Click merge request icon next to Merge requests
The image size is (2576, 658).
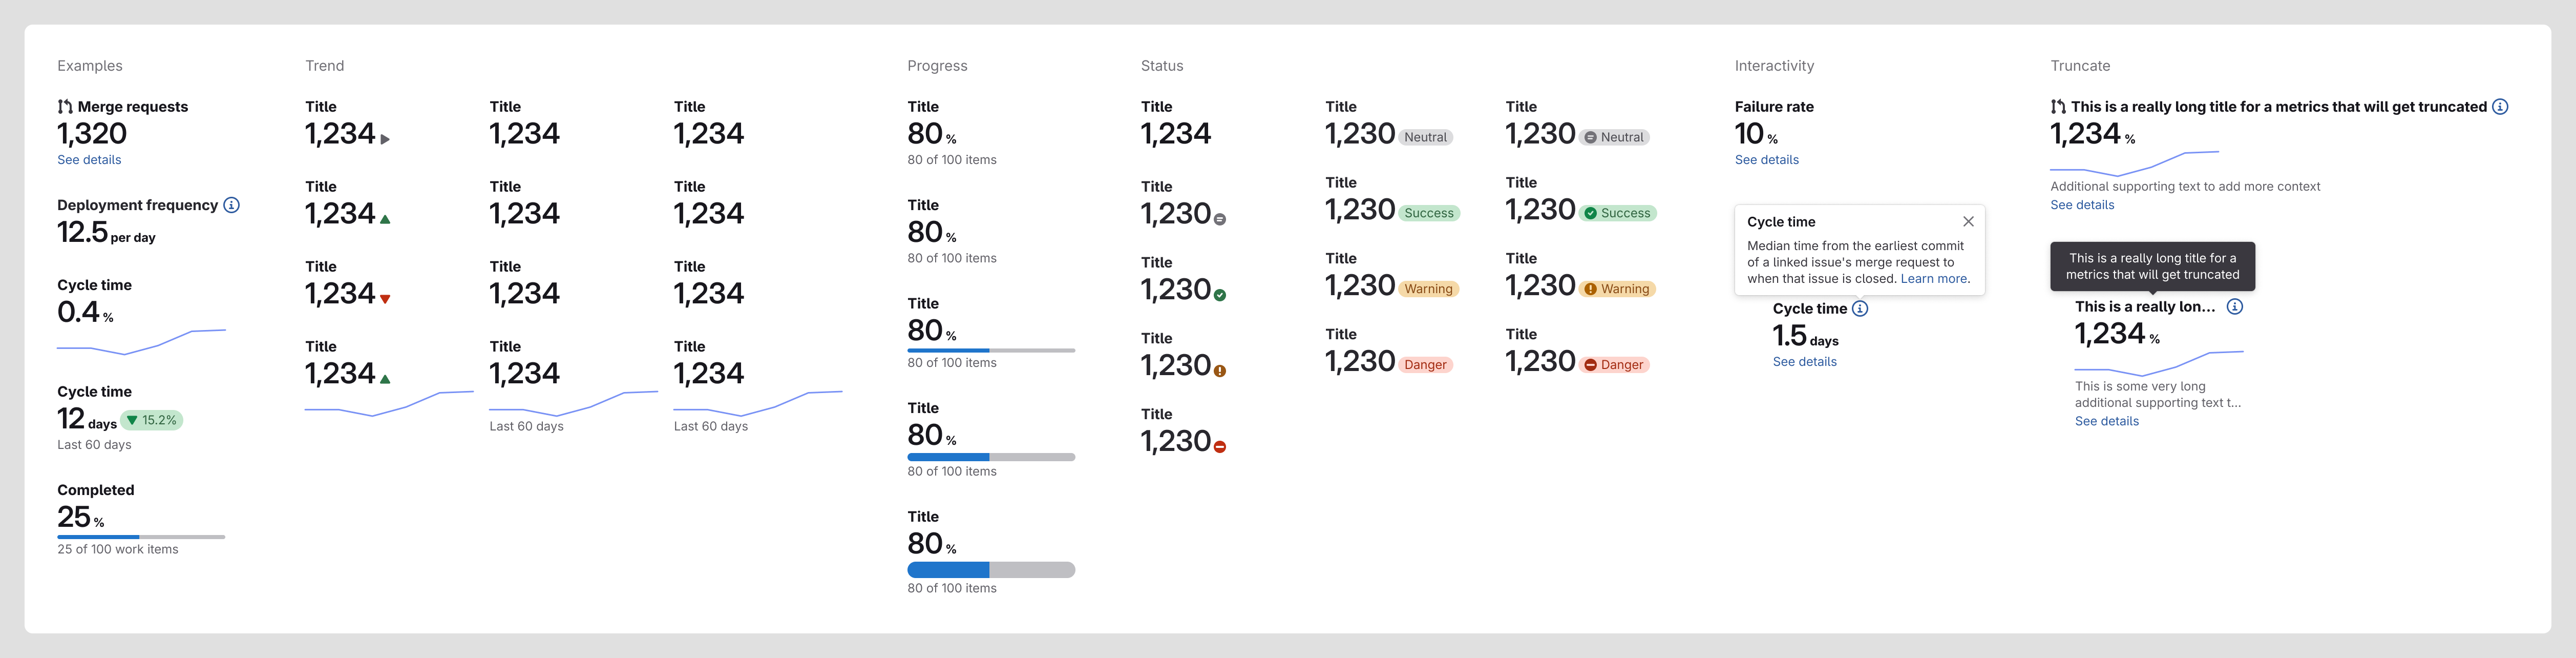65,107
